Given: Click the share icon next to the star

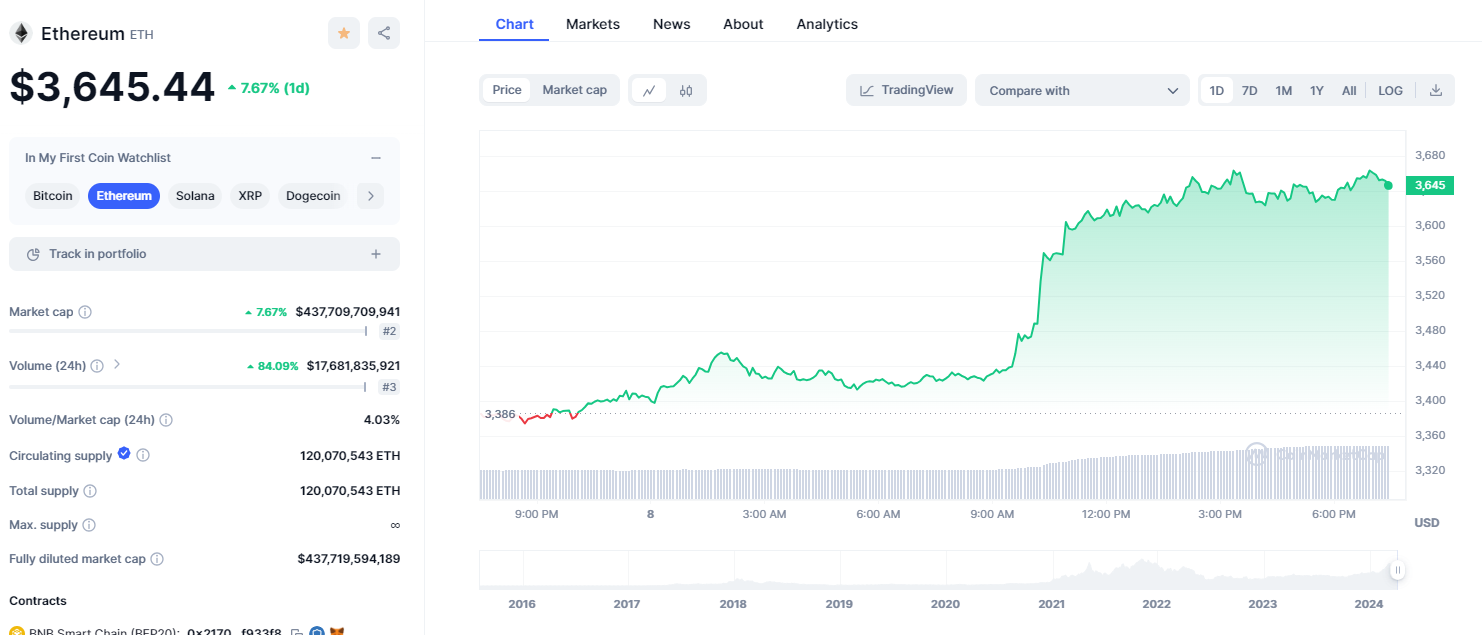Looking at the screenshot, I should point(384,33).
